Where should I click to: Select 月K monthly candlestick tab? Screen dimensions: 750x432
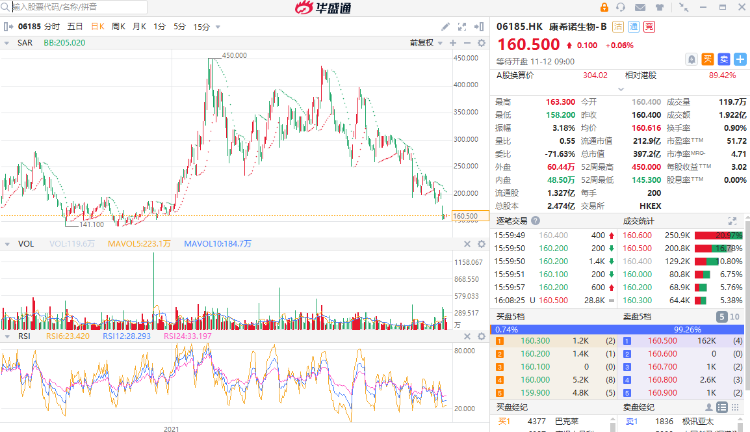[x=139, y=27]
